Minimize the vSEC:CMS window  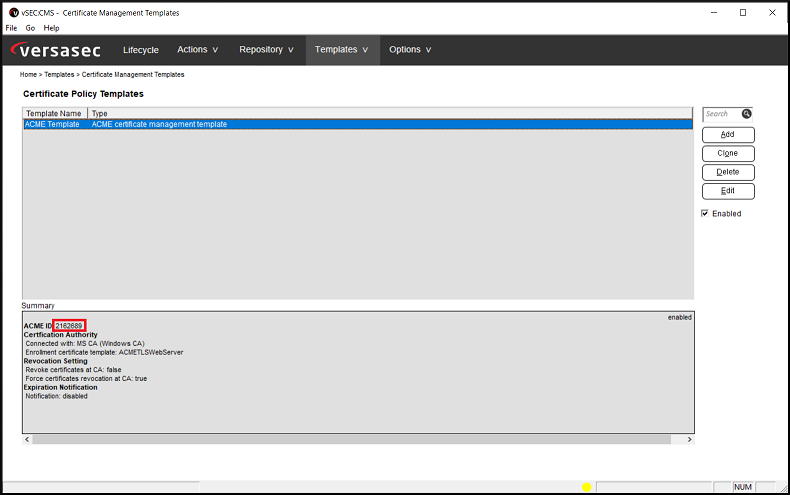pos(714,13)
